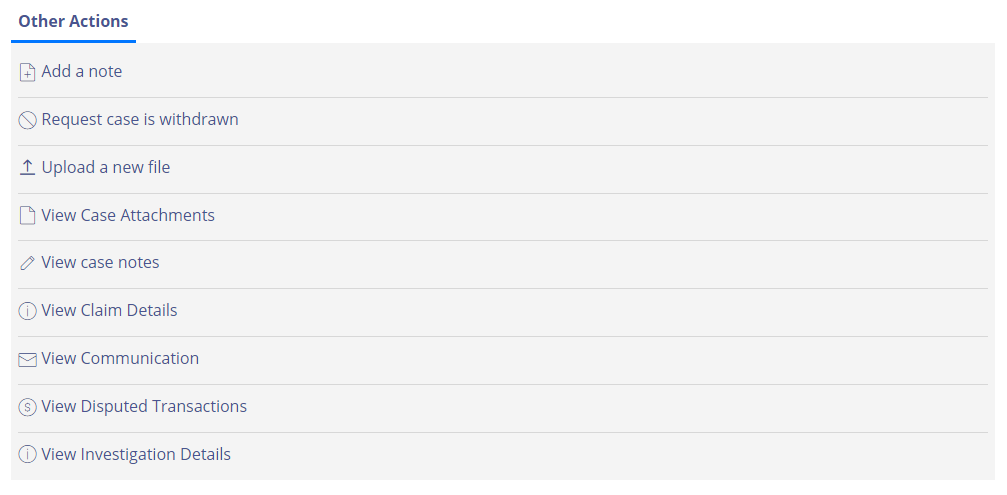Select Upload a new file
Viewport: 1007px width, 495px height.
click(x=106, y=168)
